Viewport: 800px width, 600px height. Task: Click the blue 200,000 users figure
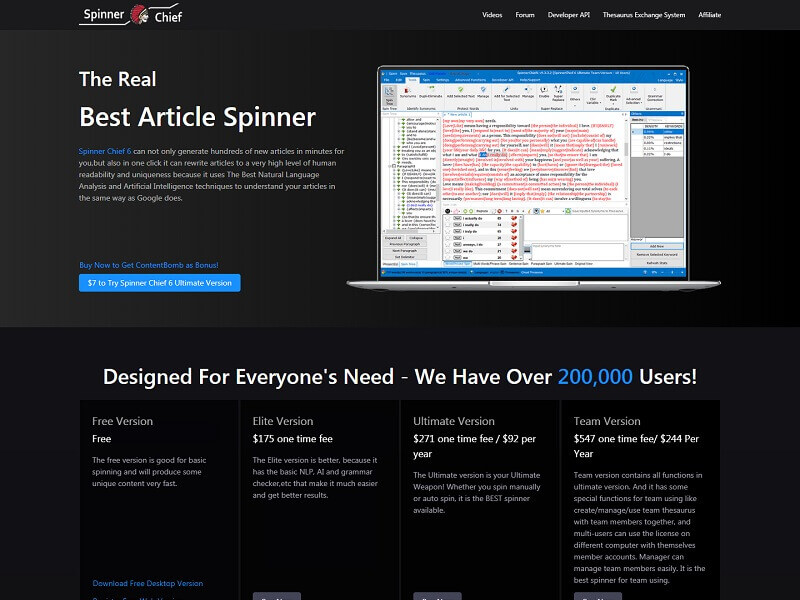click(x=595, y=377)
